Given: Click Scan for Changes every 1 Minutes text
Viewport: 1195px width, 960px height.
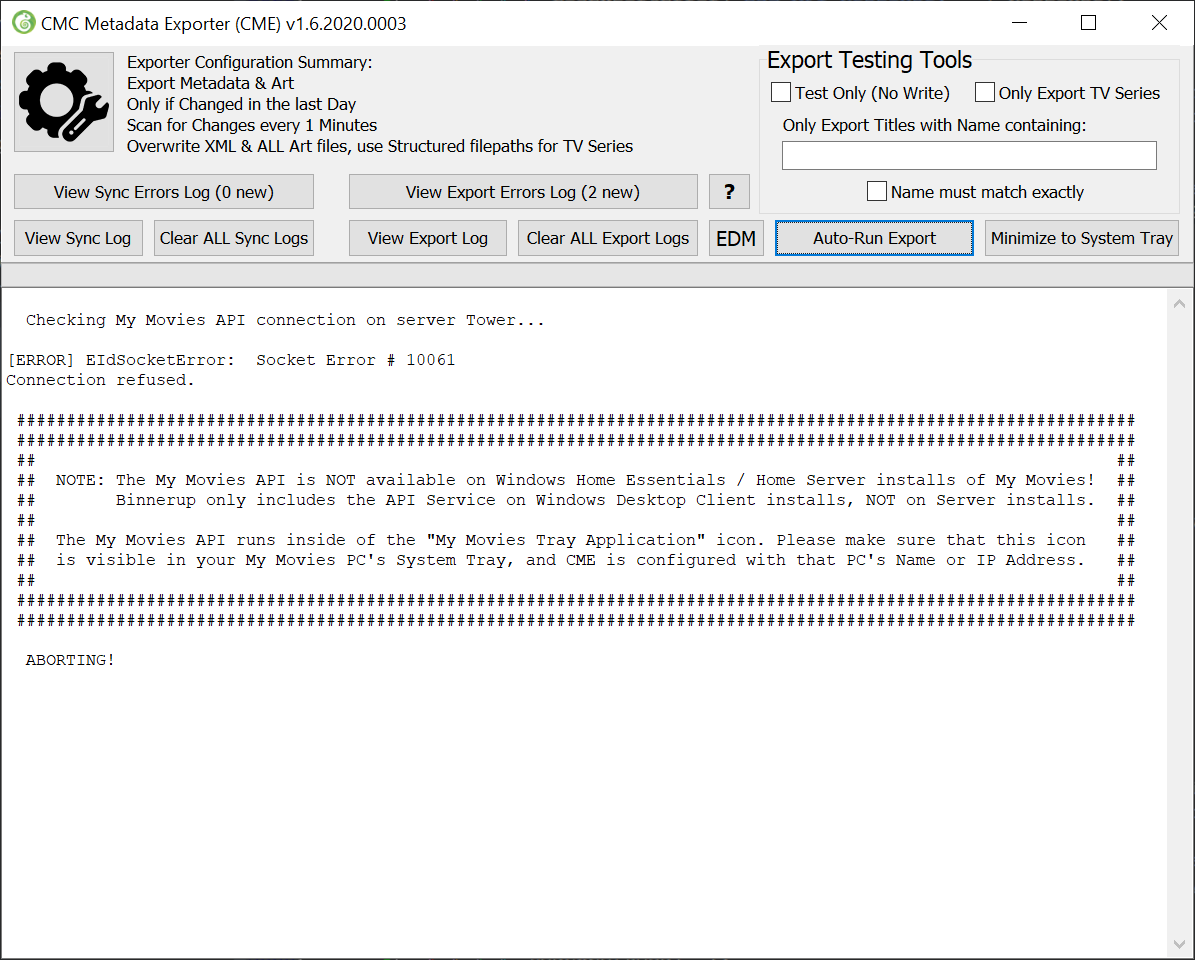Looking at the screenshot, I should (x=252, y=125).
